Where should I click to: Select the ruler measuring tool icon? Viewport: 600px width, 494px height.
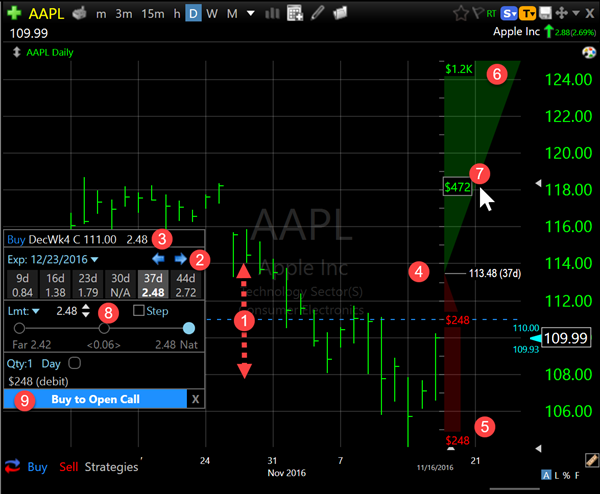(x=592, y=460)
